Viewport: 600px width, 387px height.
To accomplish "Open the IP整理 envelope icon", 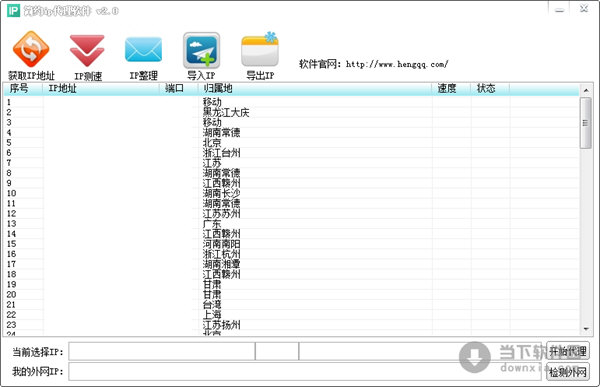I will click(143, 49).
